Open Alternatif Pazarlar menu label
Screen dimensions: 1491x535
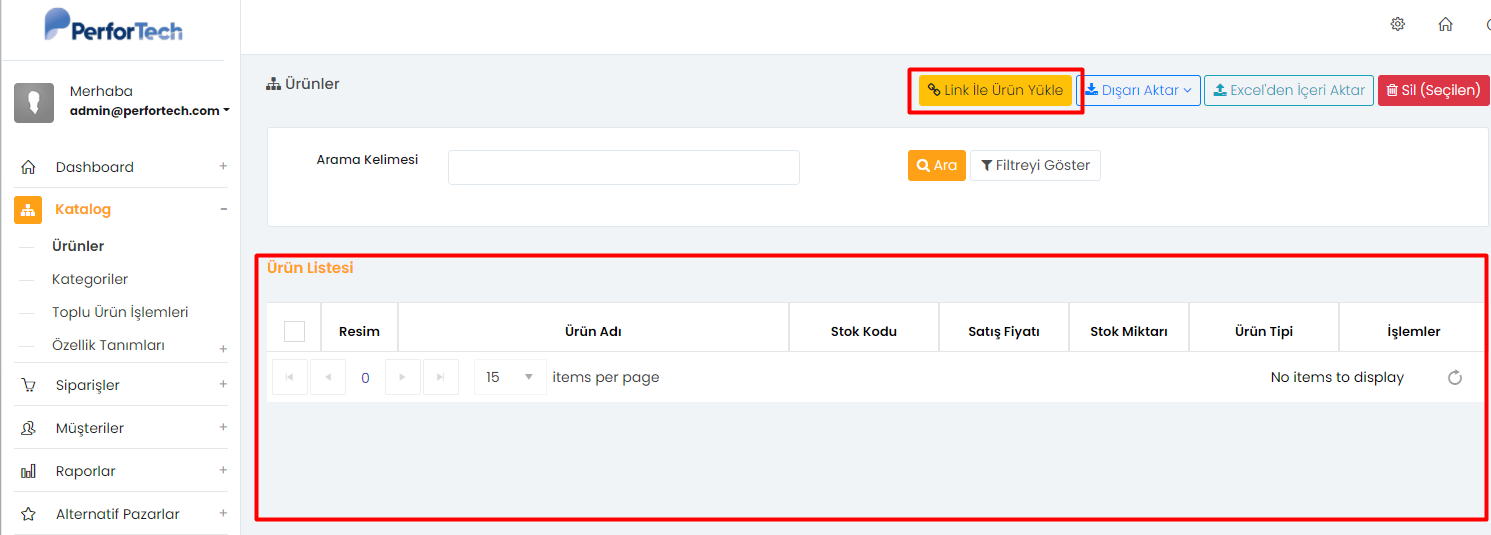pos(118,514)
